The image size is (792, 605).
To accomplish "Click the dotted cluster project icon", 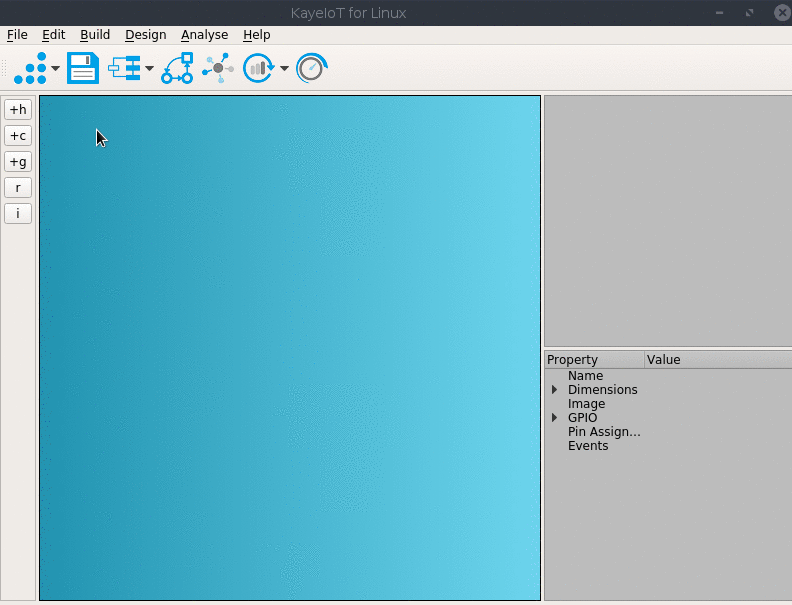I will (x=30, y=68).
